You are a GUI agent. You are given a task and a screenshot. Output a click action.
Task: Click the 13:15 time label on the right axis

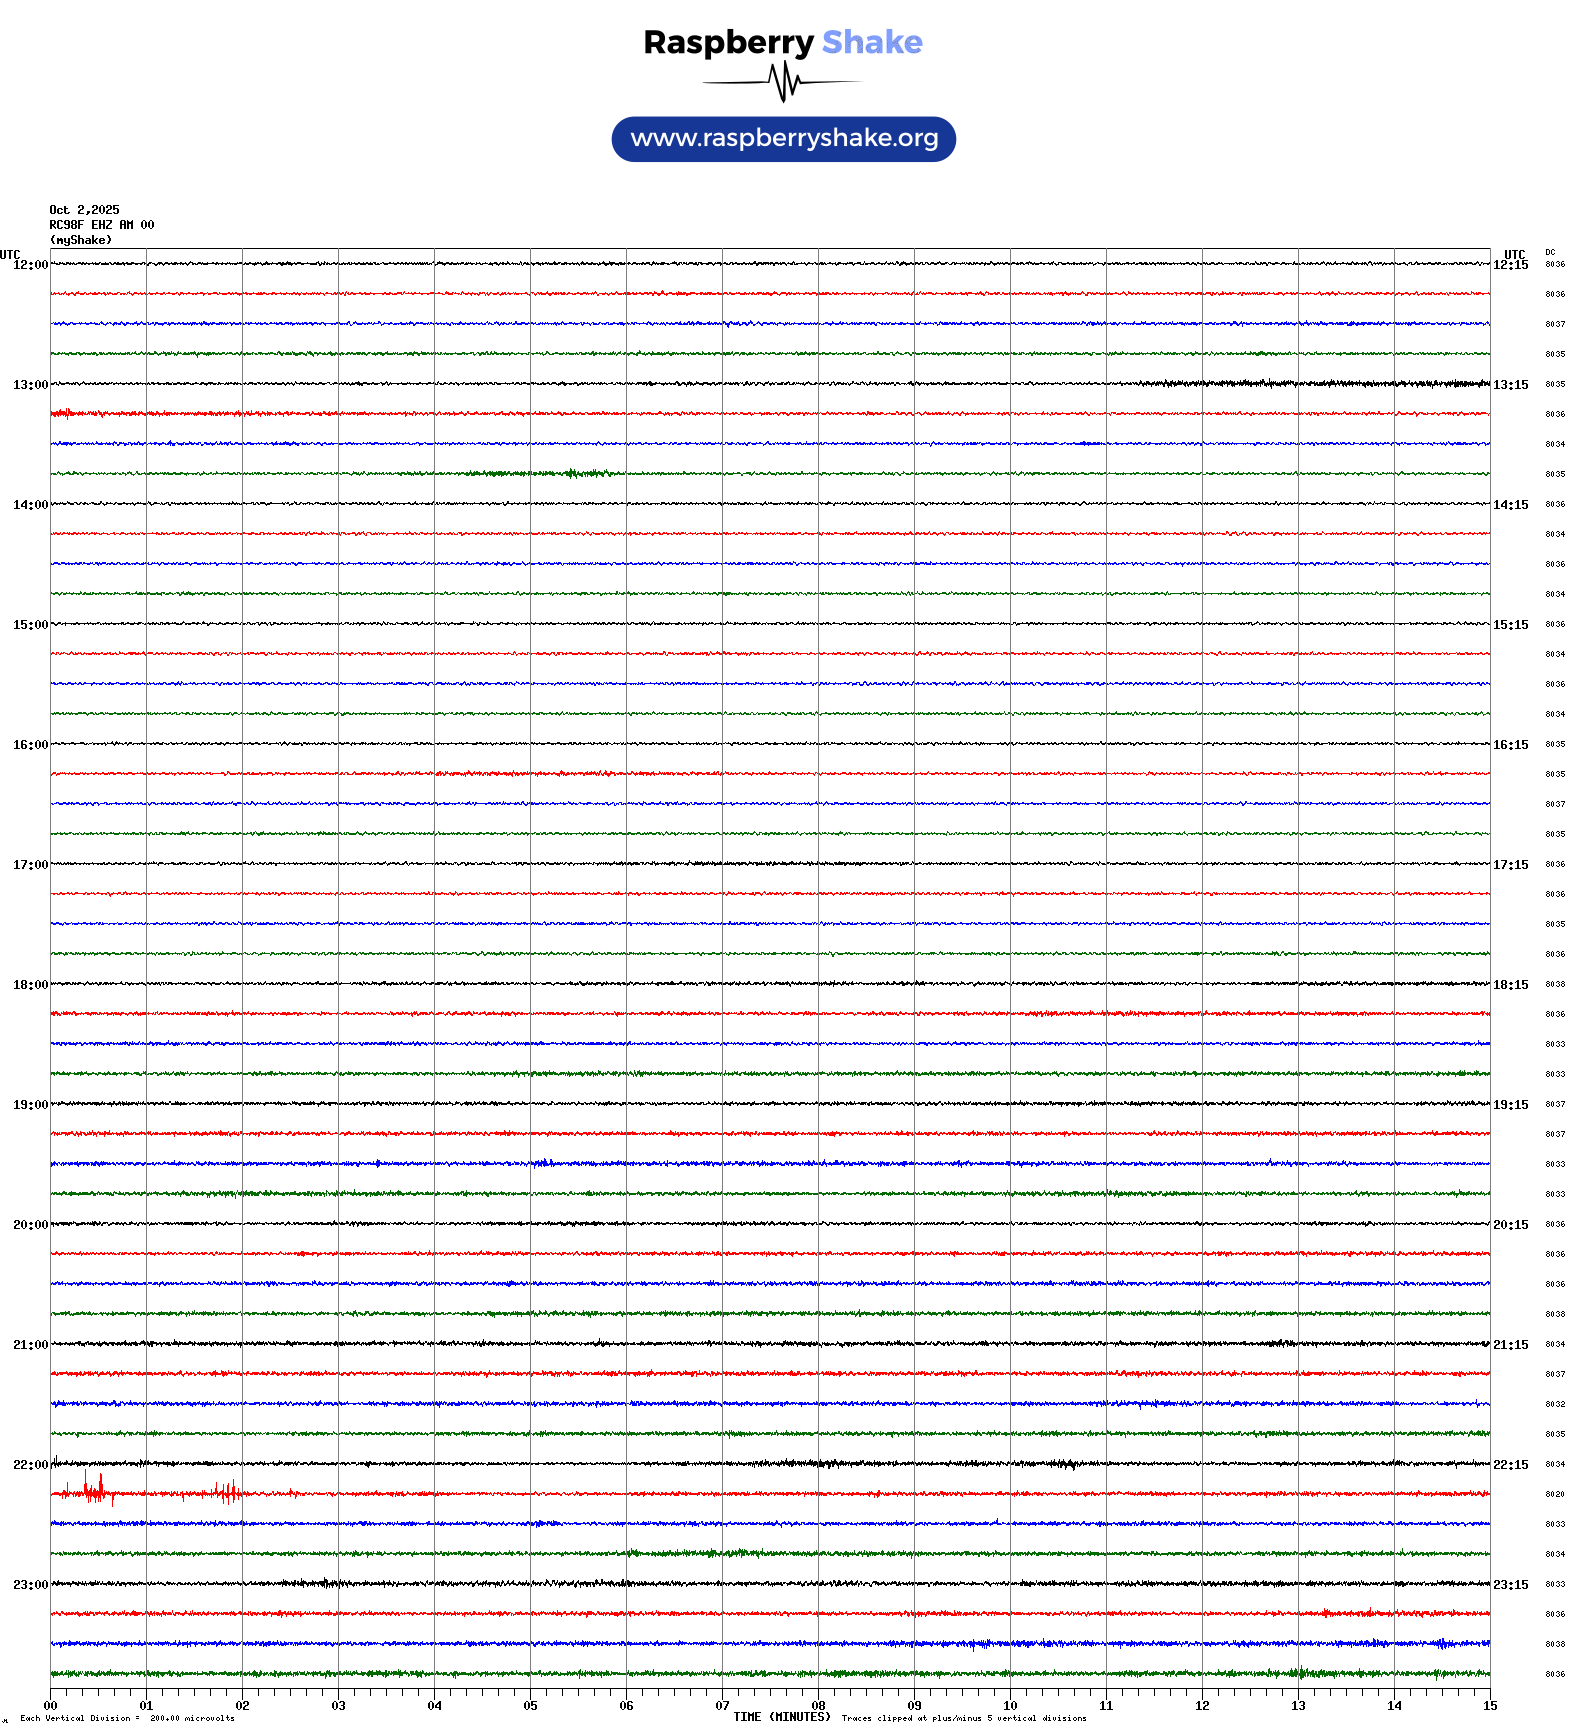point(1510,385)
